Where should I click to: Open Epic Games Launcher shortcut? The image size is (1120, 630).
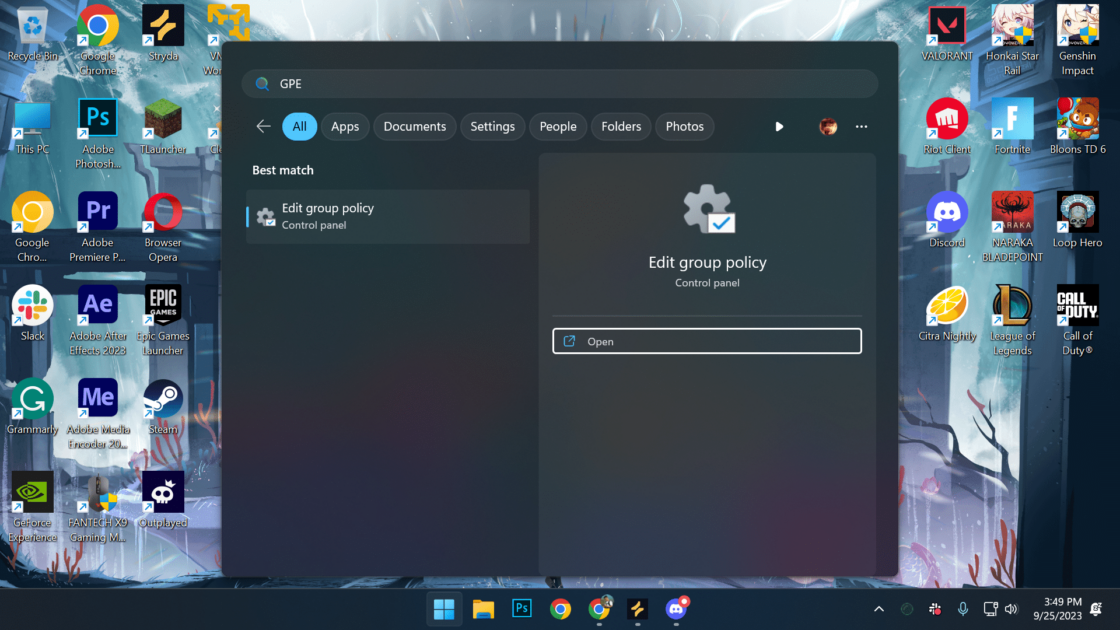pyautogui.click(x=163, y=320)
